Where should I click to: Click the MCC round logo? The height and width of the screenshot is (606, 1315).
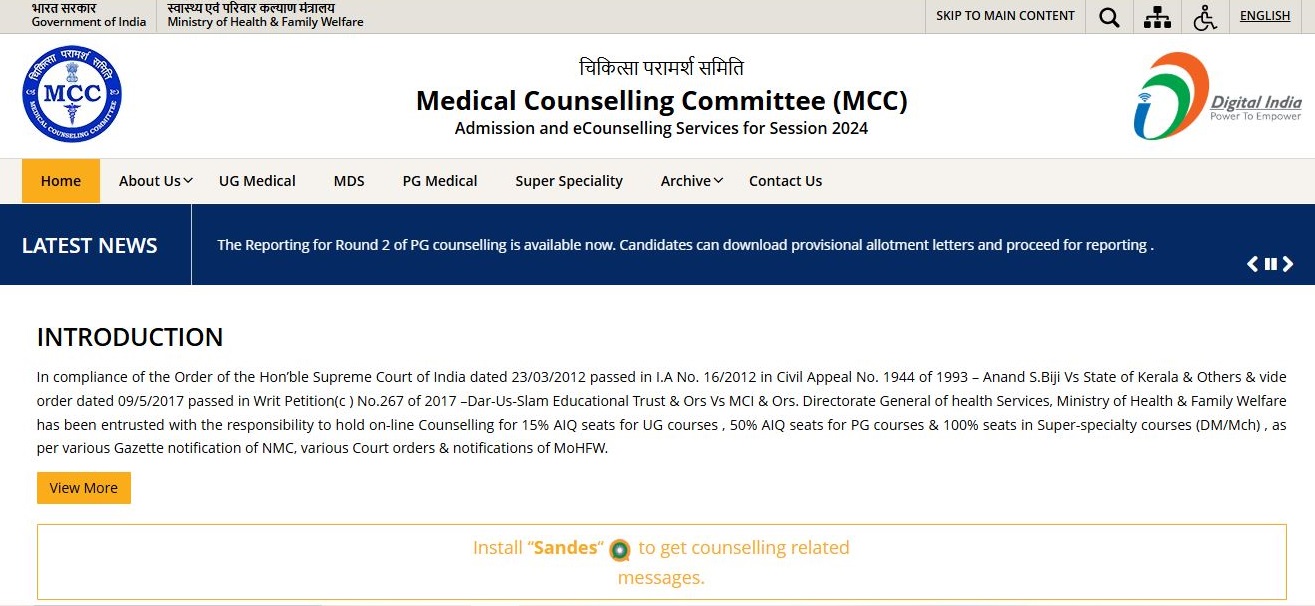[x=72, y=94]
